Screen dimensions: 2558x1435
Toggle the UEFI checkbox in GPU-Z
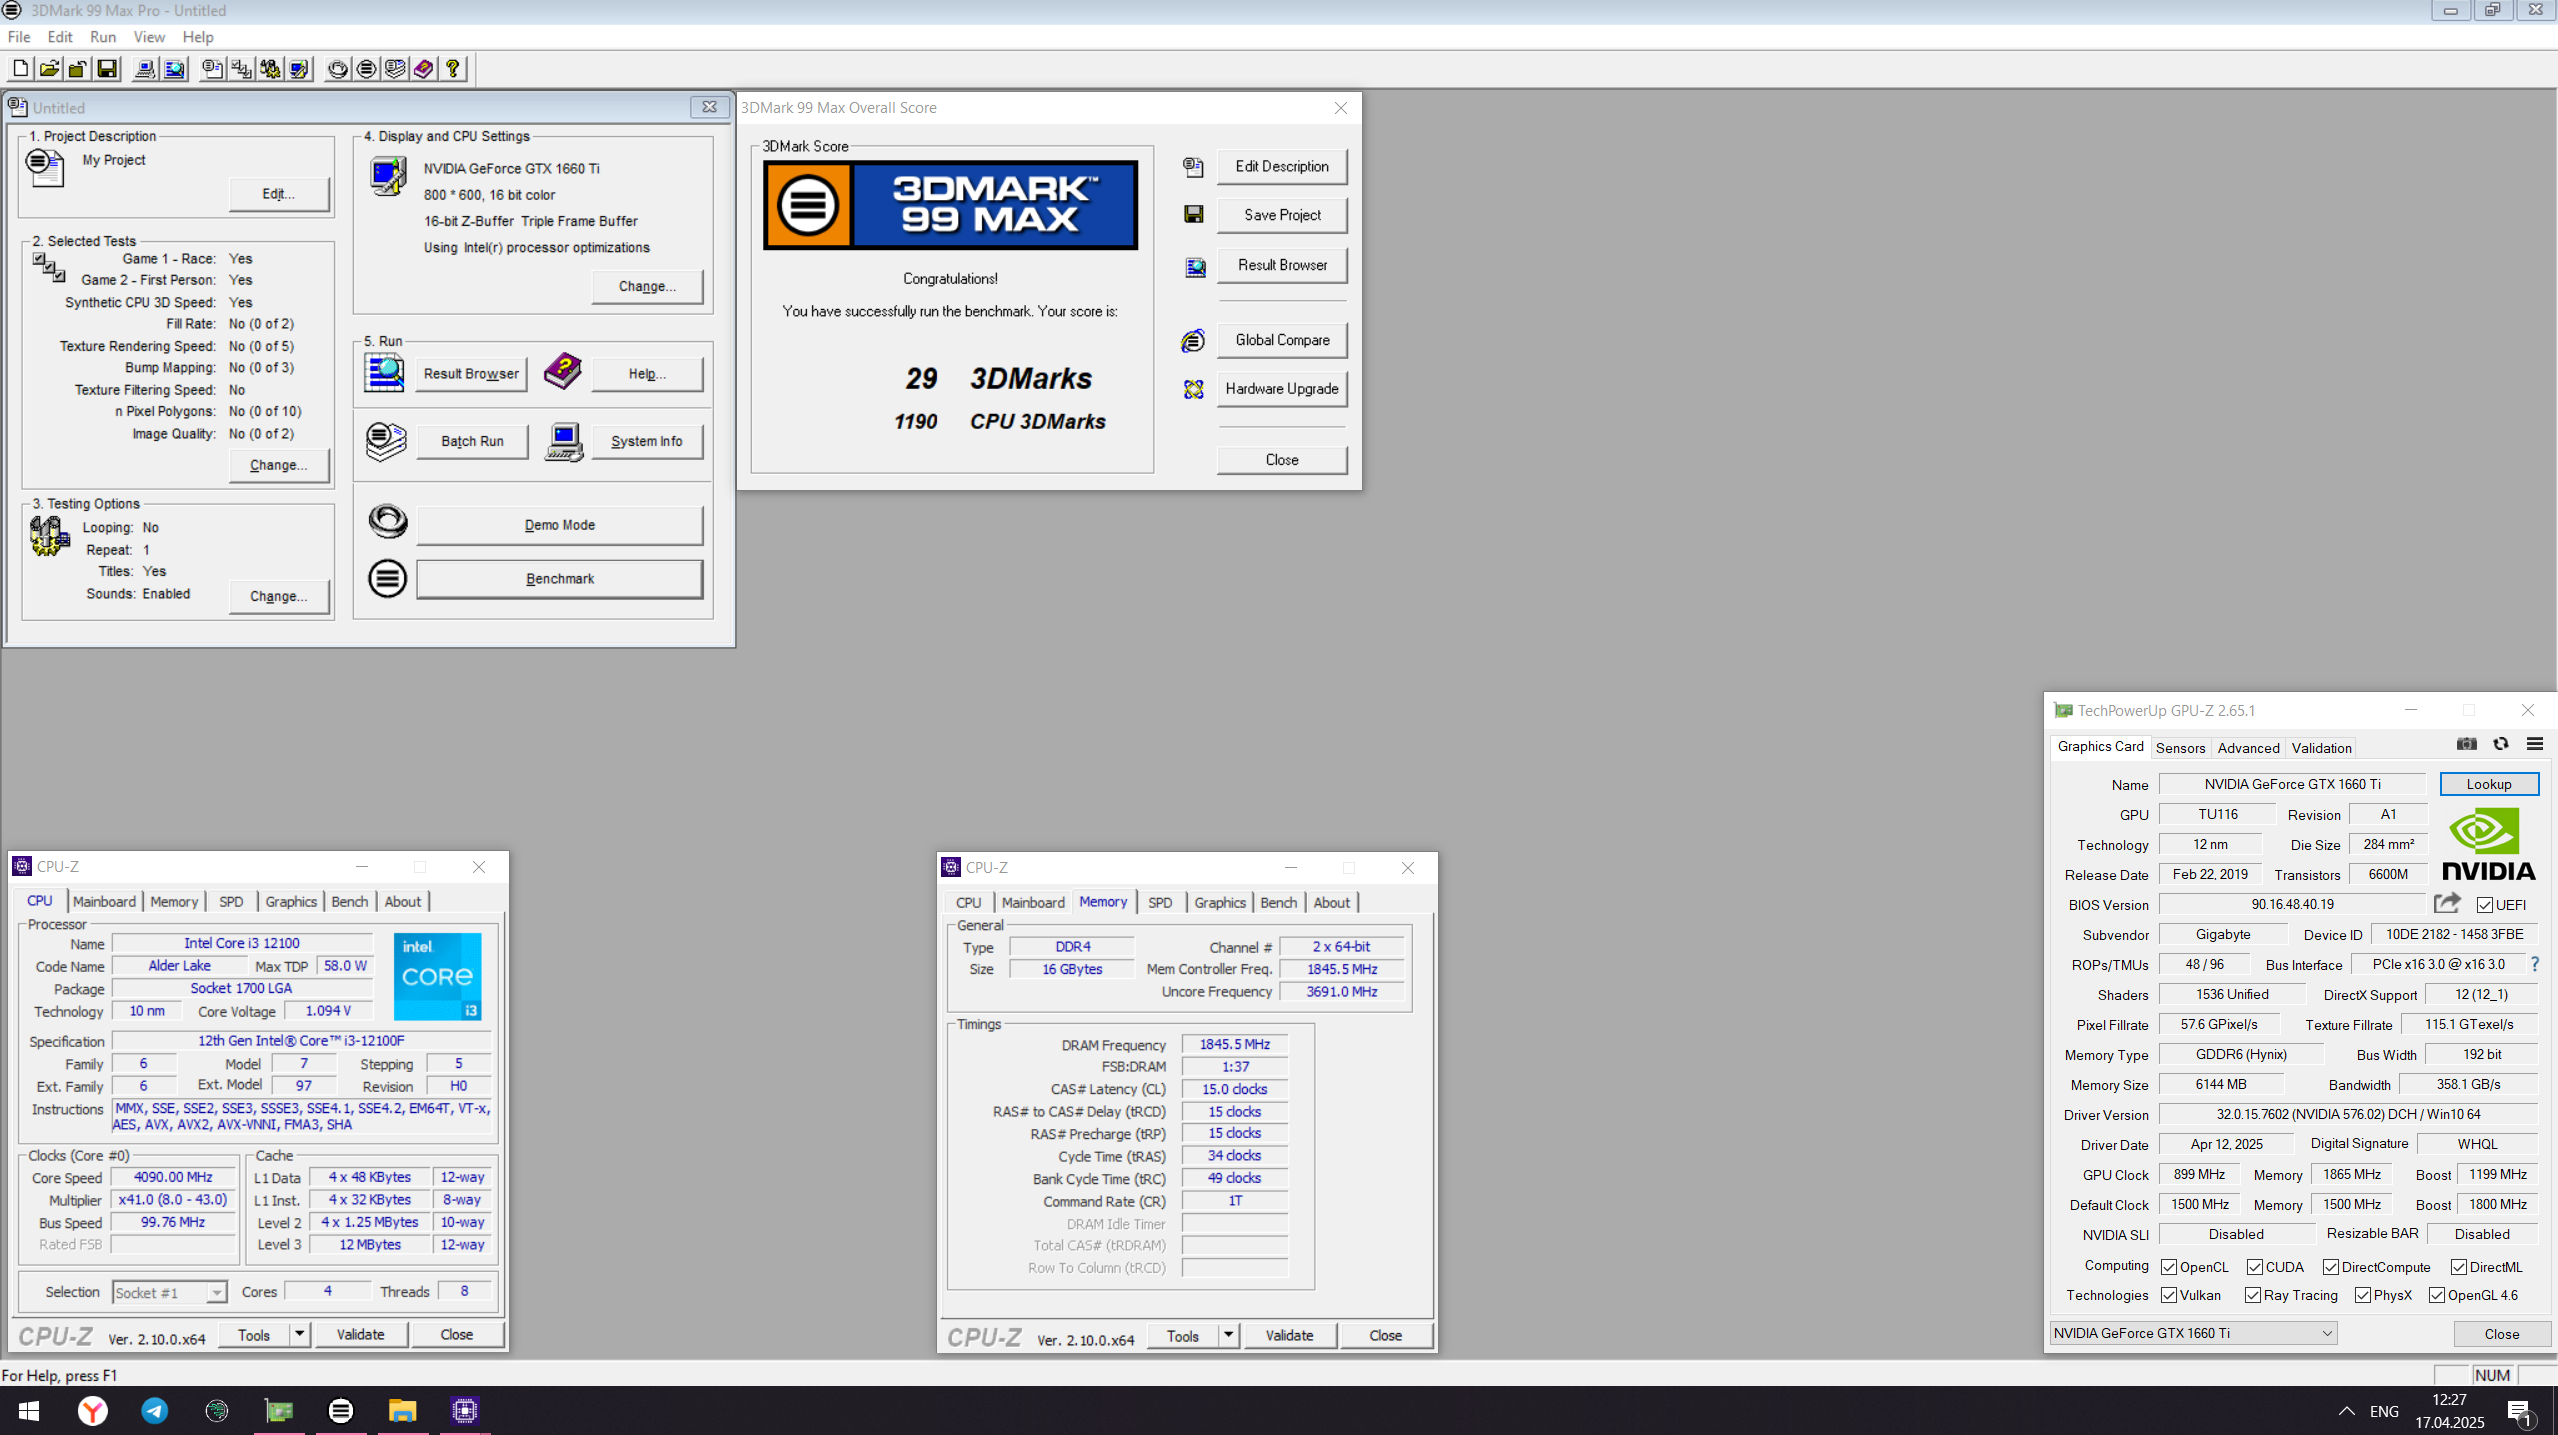pyautogui.click(x=2485, y=905)
